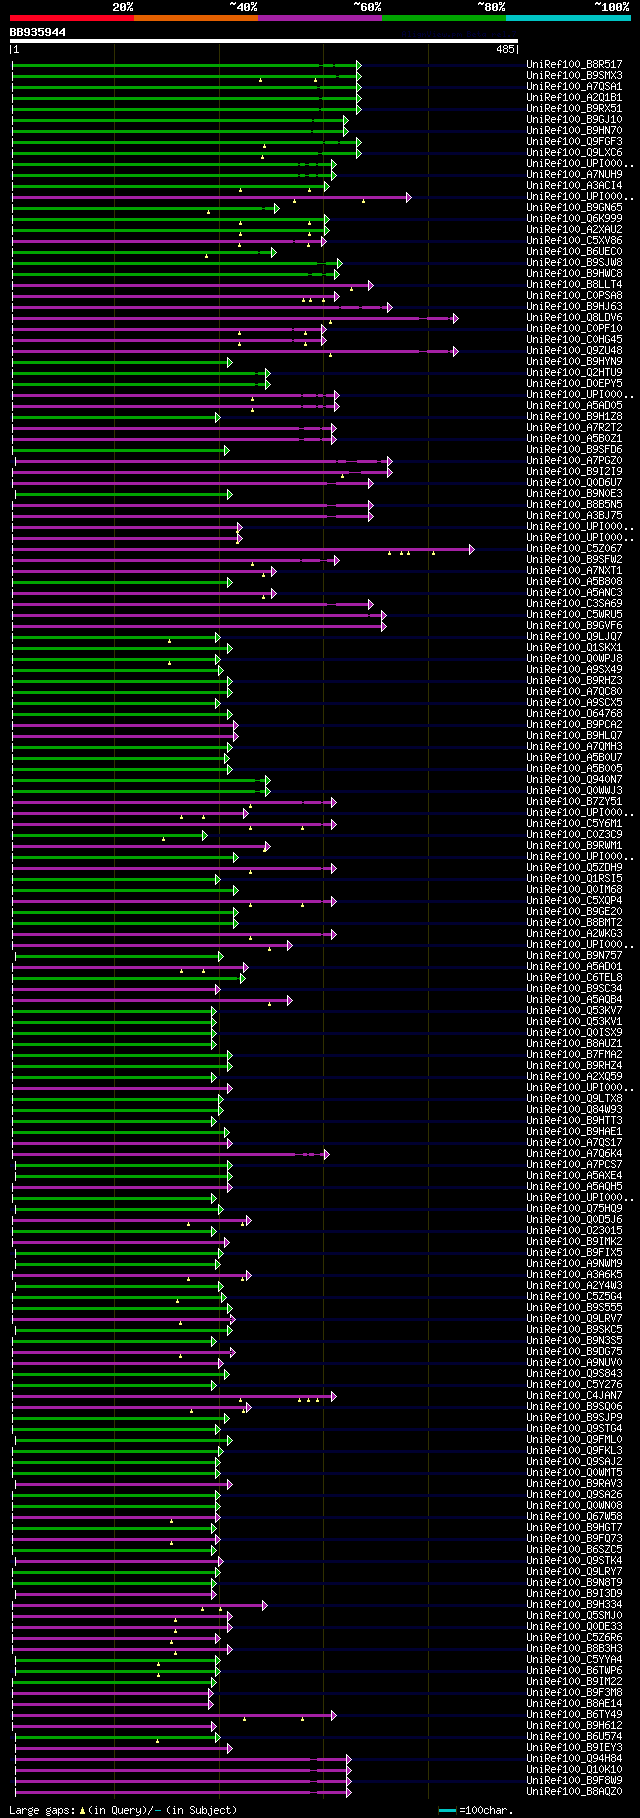Select hit label UniRef100_Q9FML0
The height and width of the screenshot is (1818, 640).
click(574, 1440)
